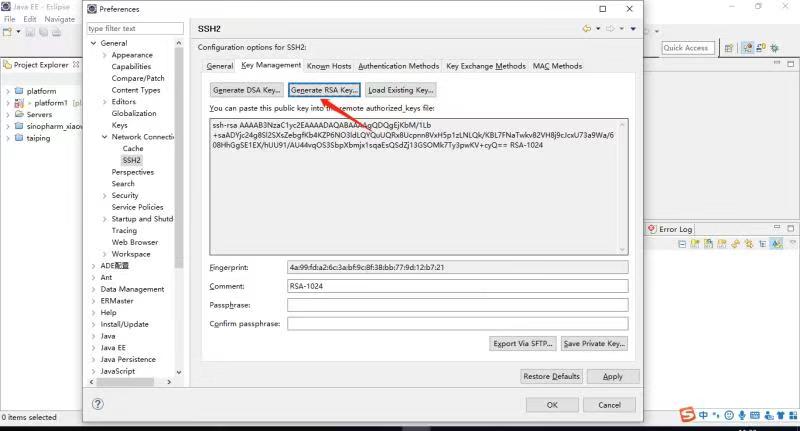Click the preferences tree horizontal scrollbar thumb
The image size is (800, 431).
click(x=125, y=382)
